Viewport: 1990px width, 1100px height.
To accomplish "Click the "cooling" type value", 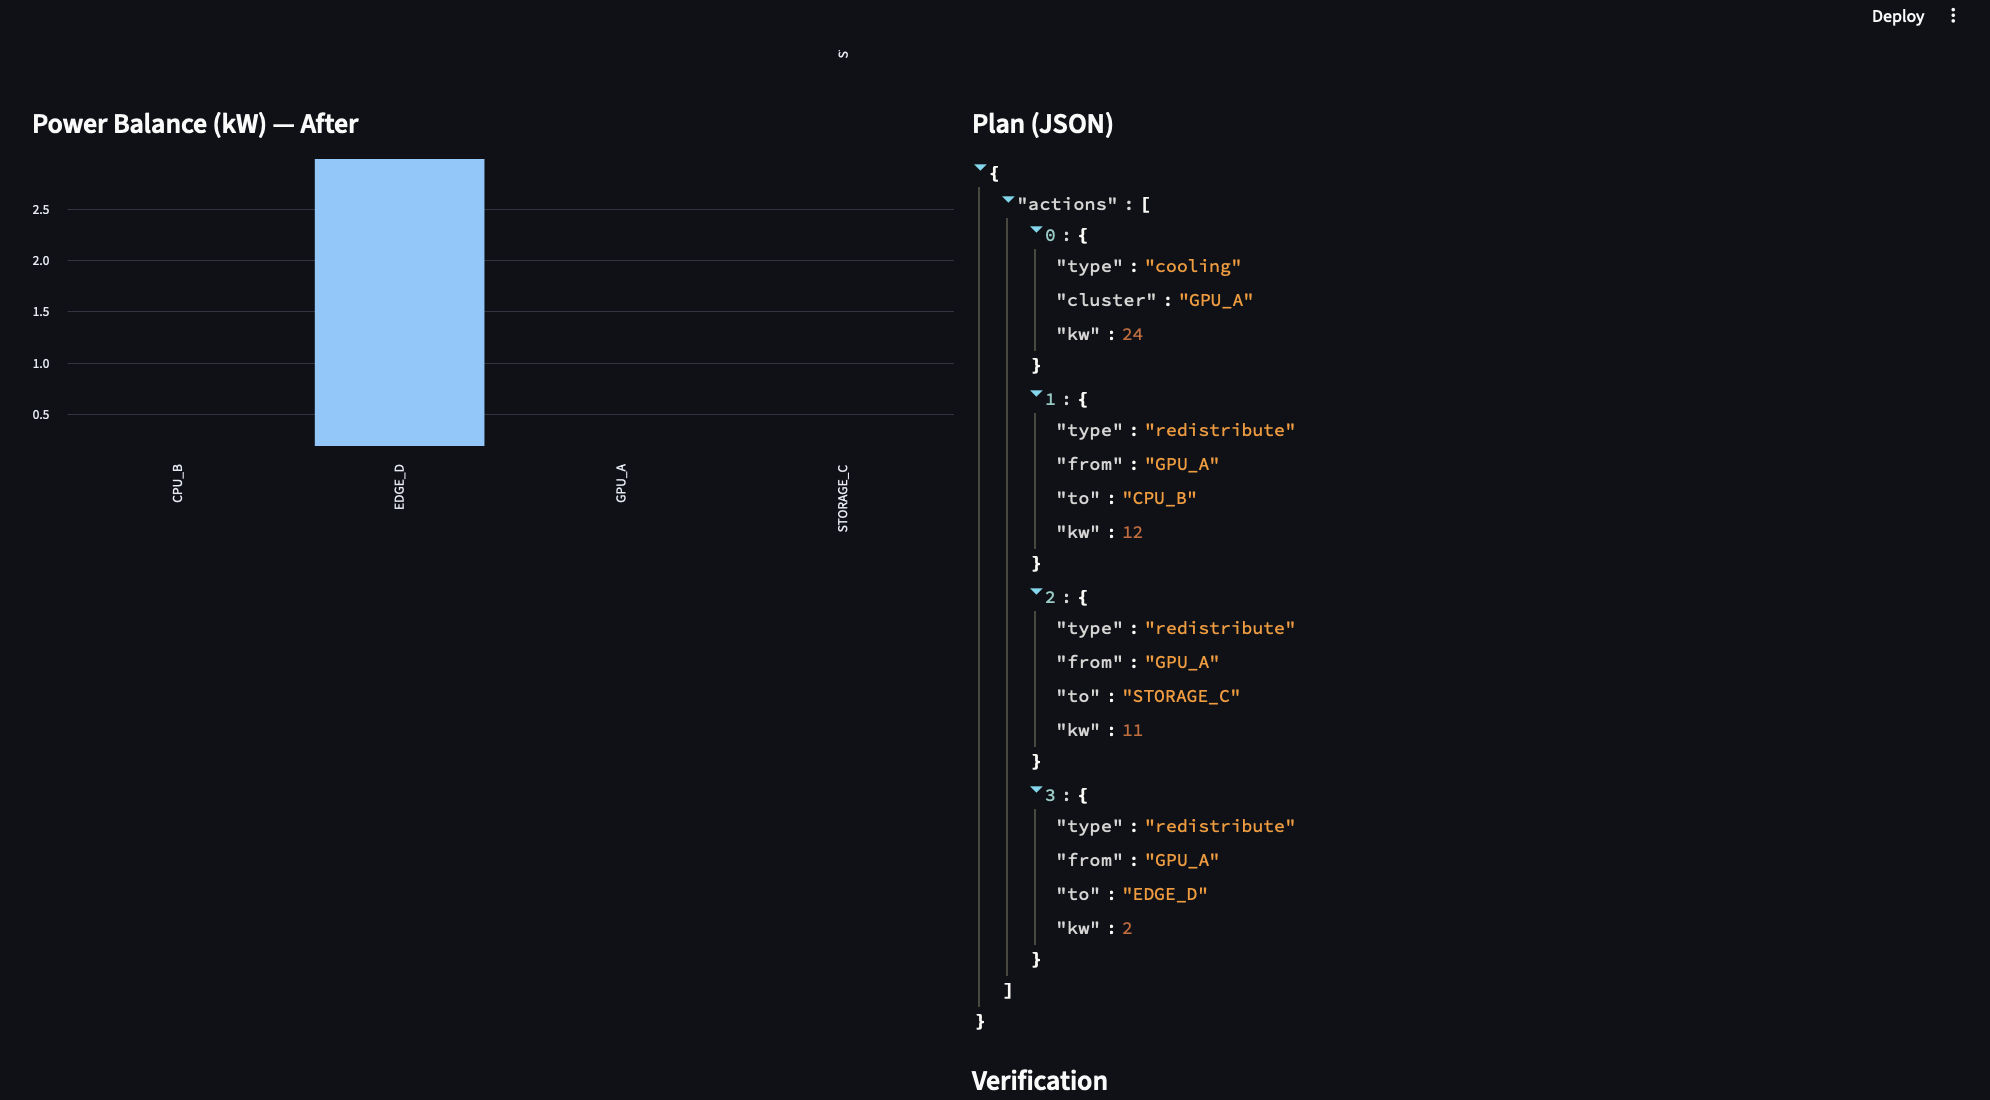I will point(1192,266).
